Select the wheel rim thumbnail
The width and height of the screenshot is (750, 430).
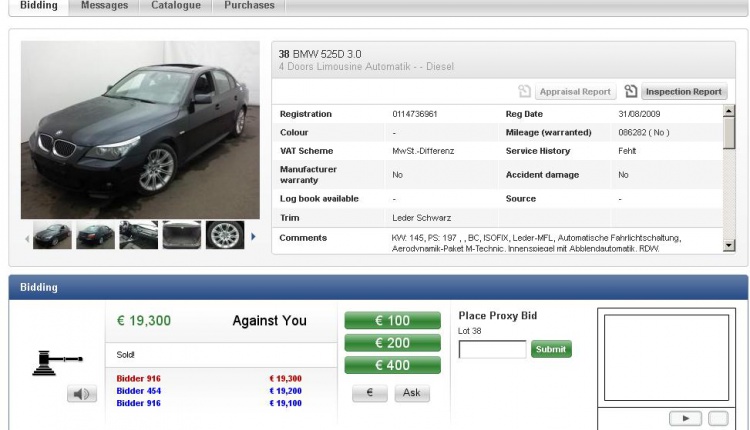pyautogui.click(x=225, y=235)
